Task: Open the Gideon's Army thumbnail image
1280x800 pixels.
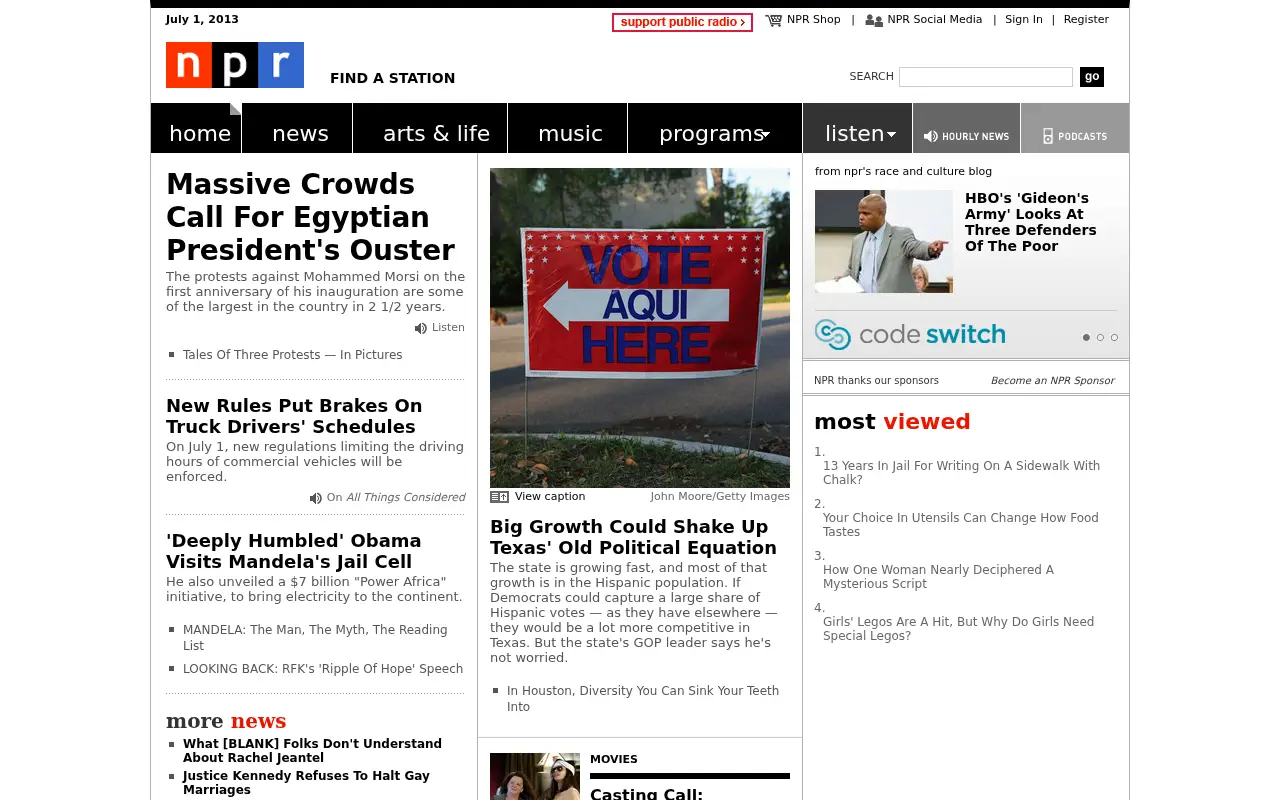Action: [x=884, y=241]
